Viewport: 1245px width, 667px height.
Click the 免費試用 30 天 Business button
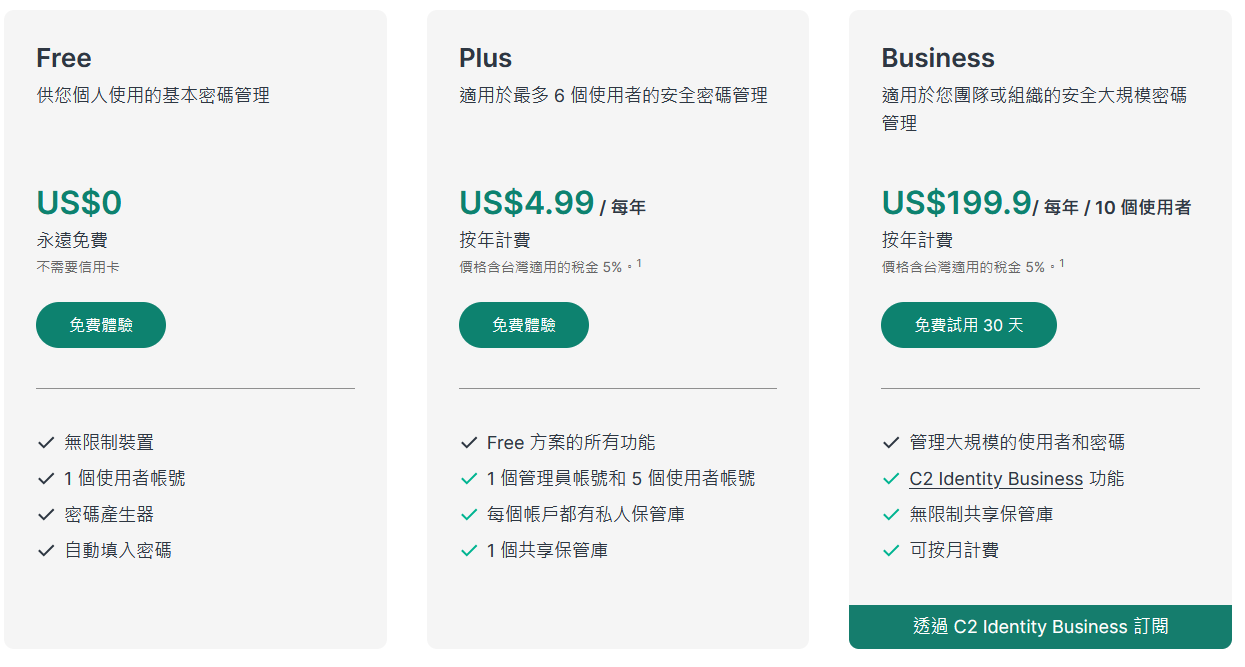pos(969,325)
